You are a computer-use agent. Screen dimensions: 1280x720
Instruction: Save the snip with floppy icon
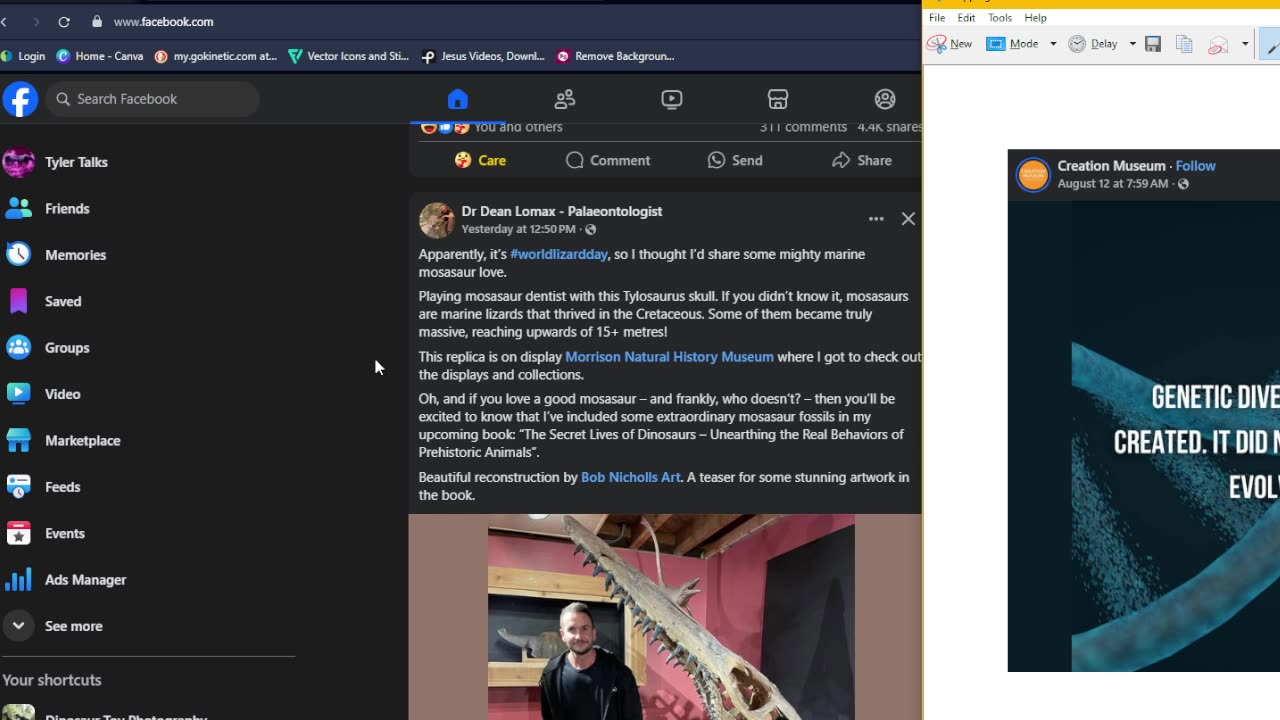point(1153,44)
